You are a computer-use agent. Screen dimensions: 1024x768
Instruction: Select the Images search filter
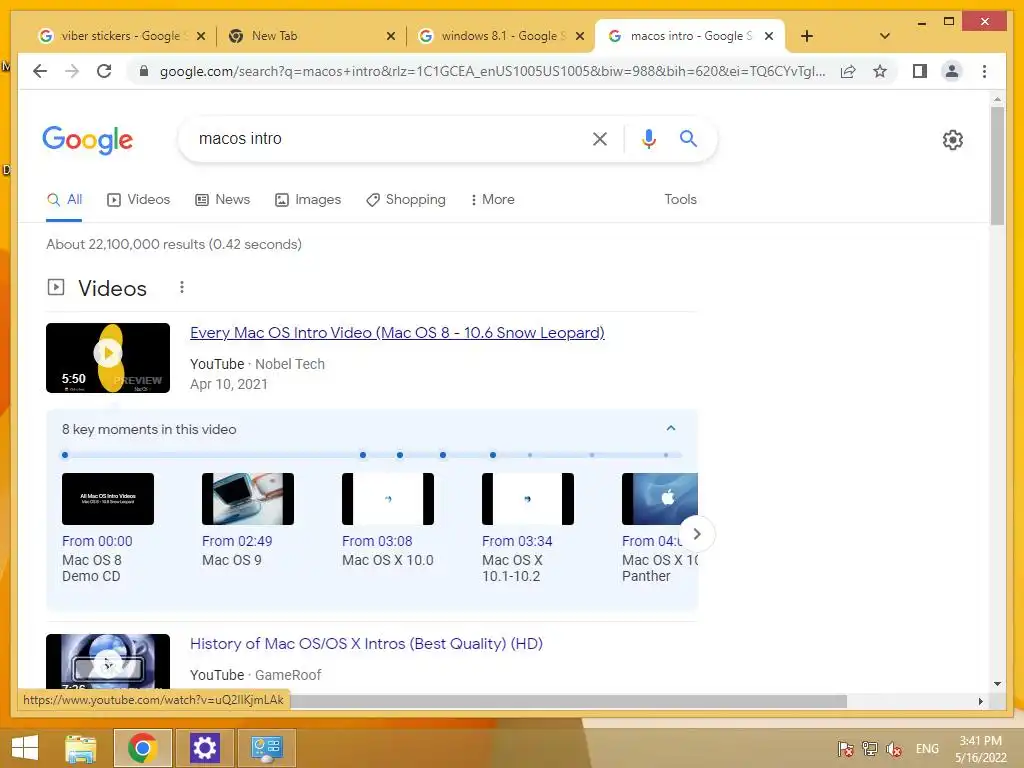click(308, 199)
